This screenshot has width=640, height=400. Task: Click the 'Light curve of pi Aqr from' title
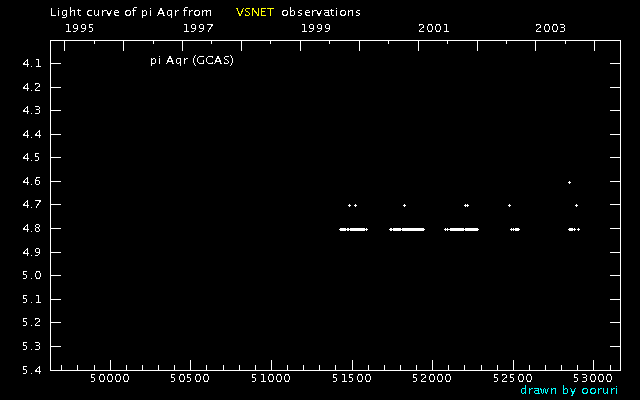pos(131,12)
